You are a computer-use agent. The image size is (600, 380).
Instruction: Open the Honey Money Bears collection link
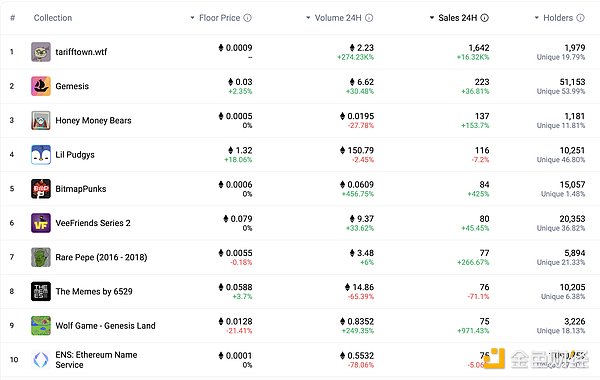pos(93,121)
